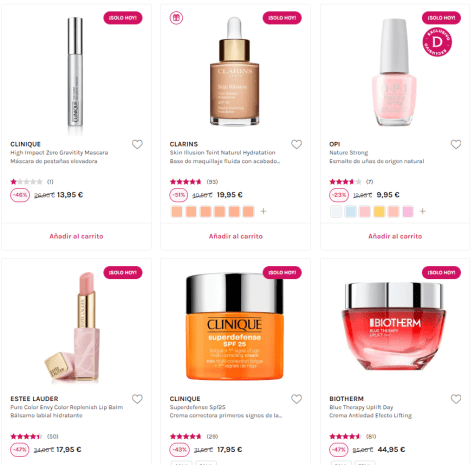Image resolution: width=475 pixels, height=465 pixels.
Task: Toggle wishlist heart for OPI Nature Strong
Action: point(456,144)
